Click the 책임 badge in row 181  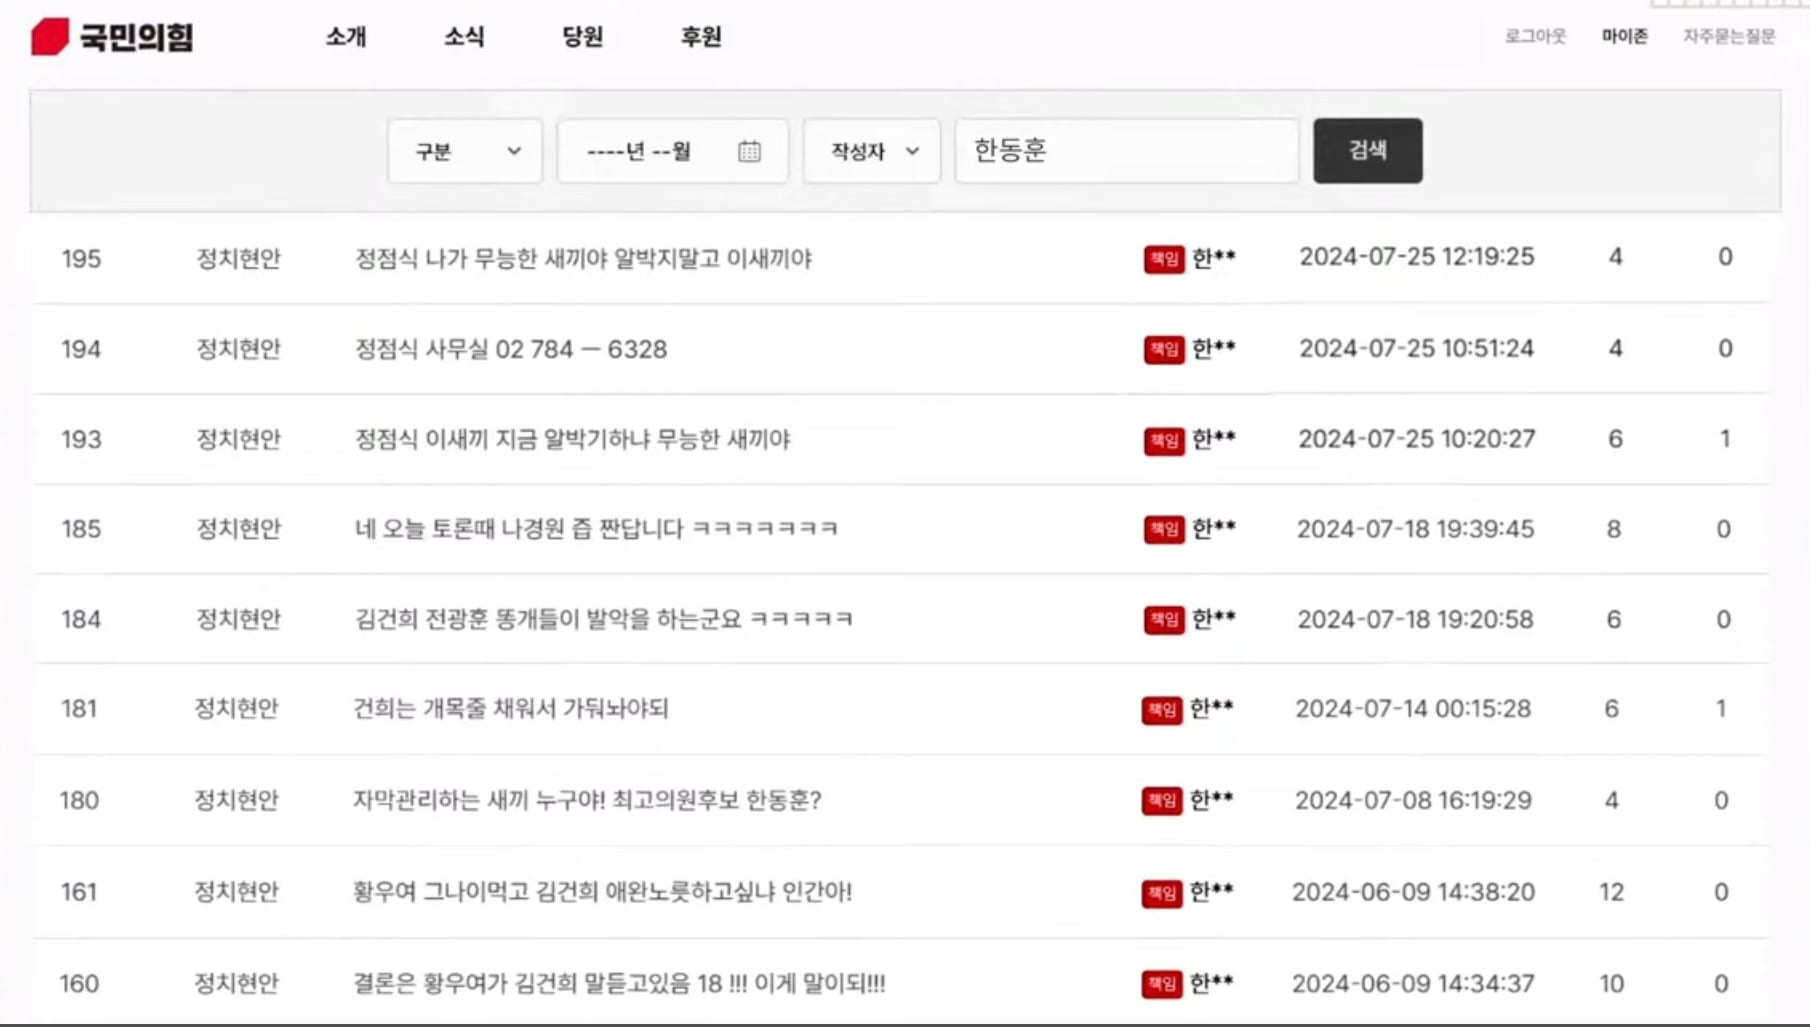pyautogui.click(x=1162, y=710)
